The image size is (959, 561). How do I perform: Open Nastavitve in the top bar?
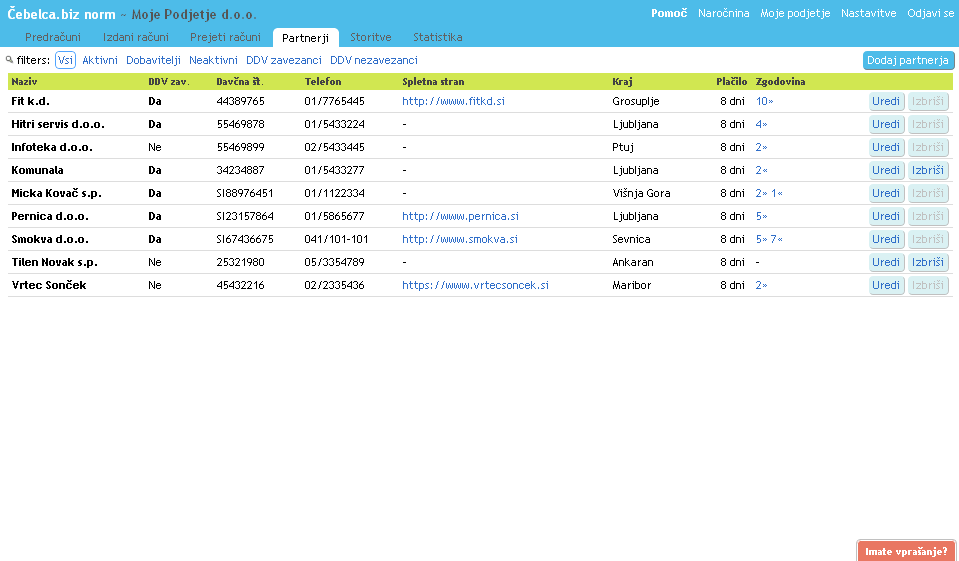click(868, 14)
